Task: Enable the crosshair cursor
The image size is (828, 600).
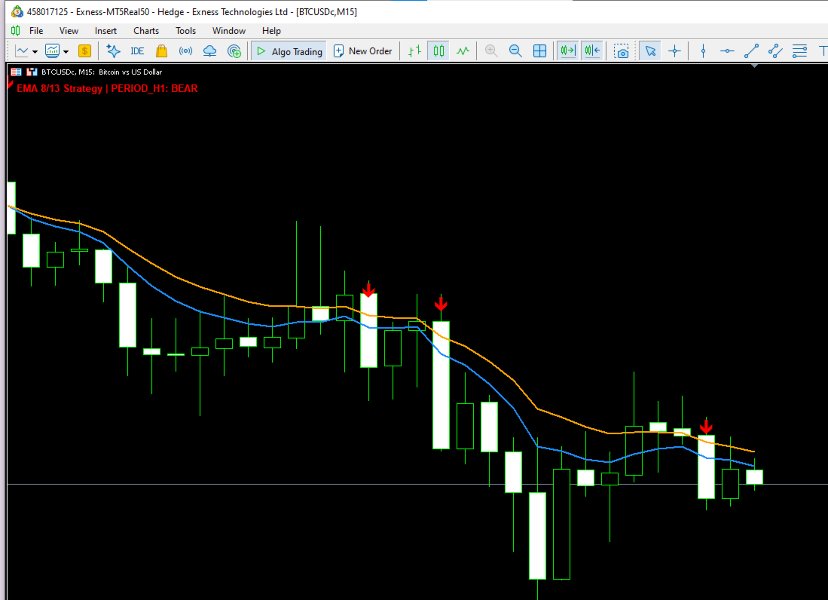Action: click(674, 51)
